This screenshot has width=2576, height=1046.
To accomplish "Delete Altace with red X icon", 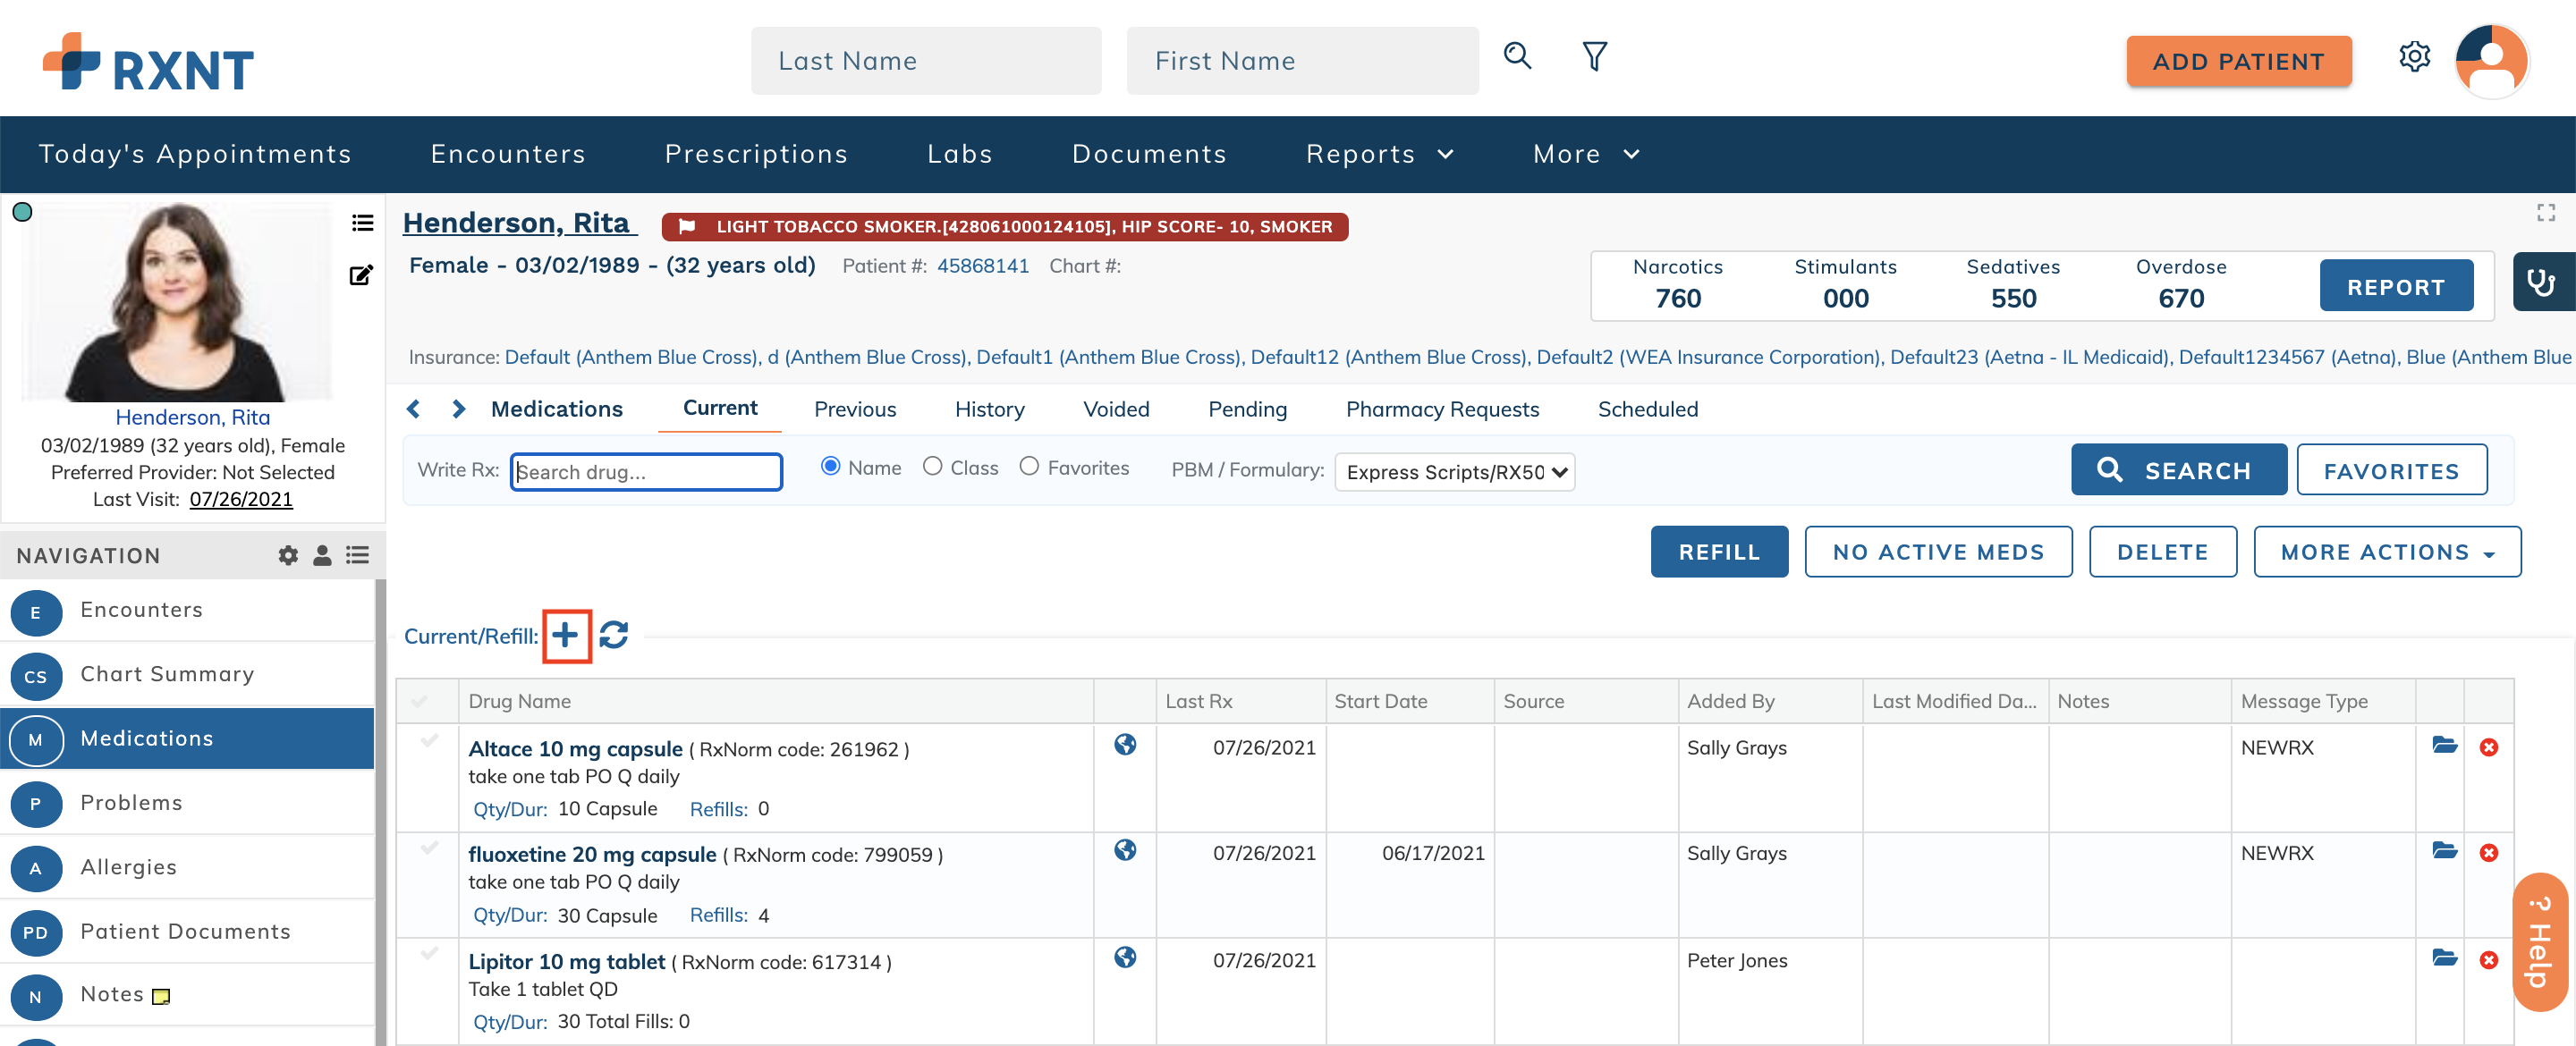I will (x=2489, y=747).
